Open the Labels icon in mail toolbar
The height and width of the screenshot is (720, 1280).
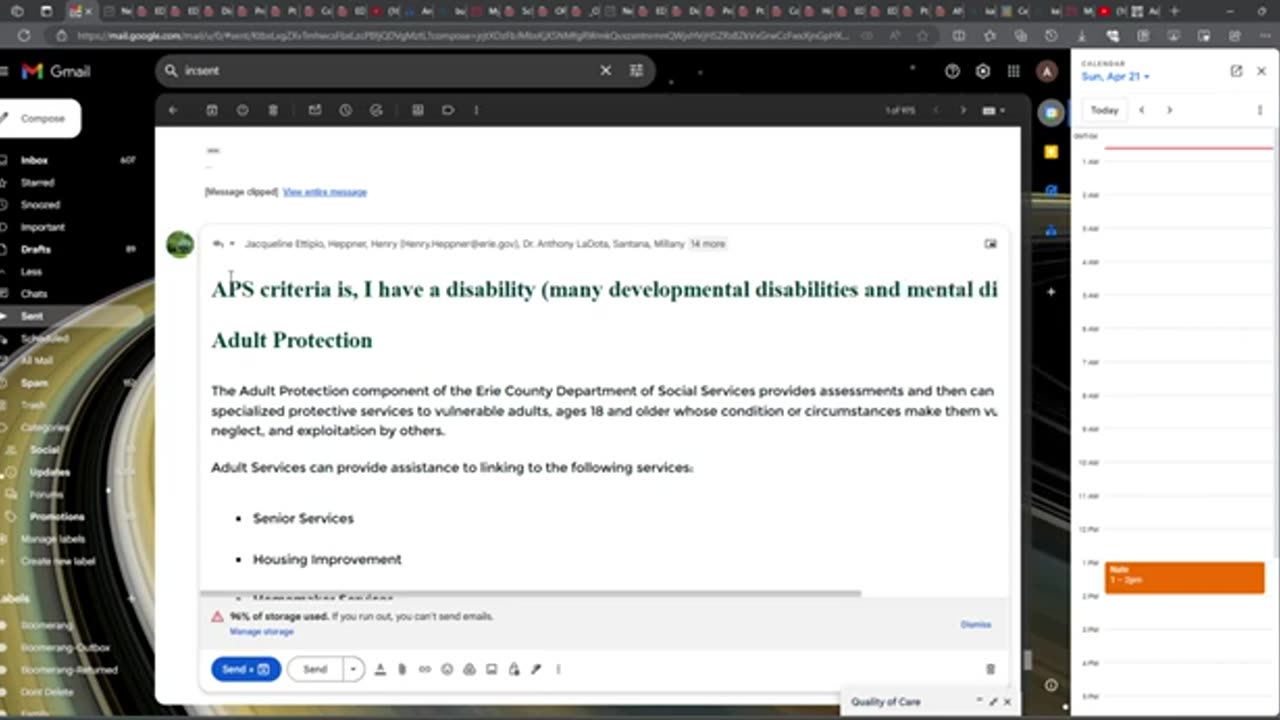(448, 110)
